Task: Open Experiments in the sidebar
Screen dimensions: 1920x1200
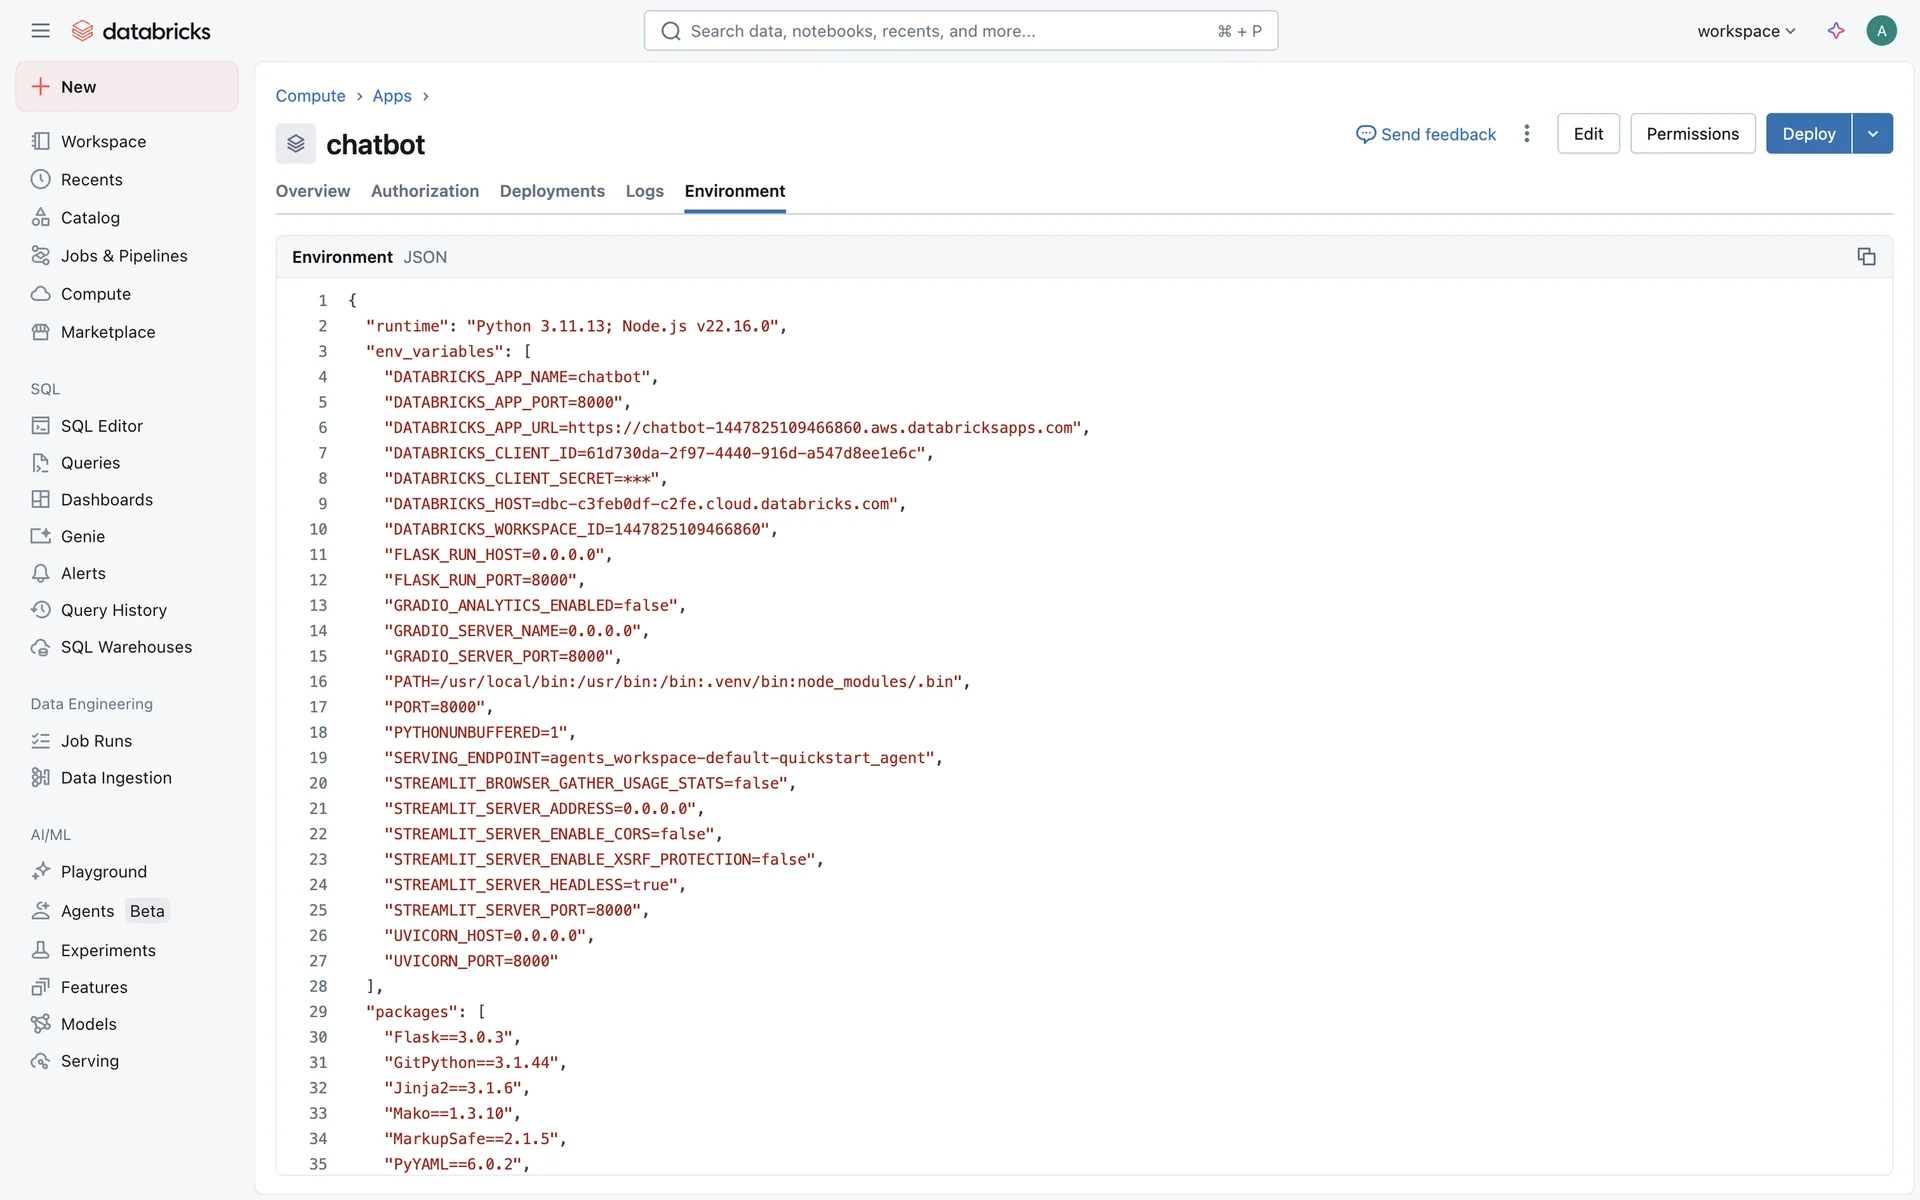Action: pos(108,951)
